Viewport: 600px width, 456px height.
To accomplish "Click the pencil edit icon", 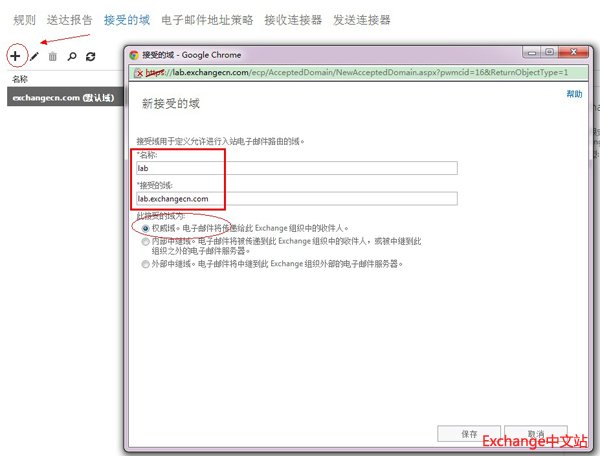I will pyautogui.click(x=34, y=58).
